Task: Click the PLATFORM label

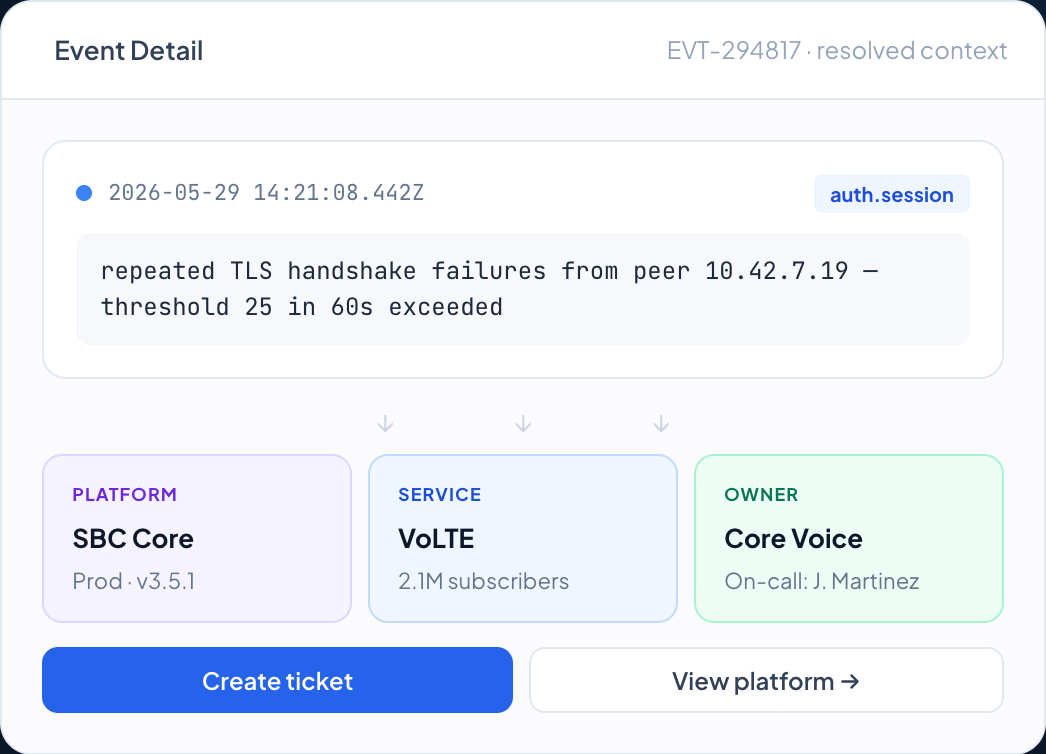Action: click(x=125, y=494)
